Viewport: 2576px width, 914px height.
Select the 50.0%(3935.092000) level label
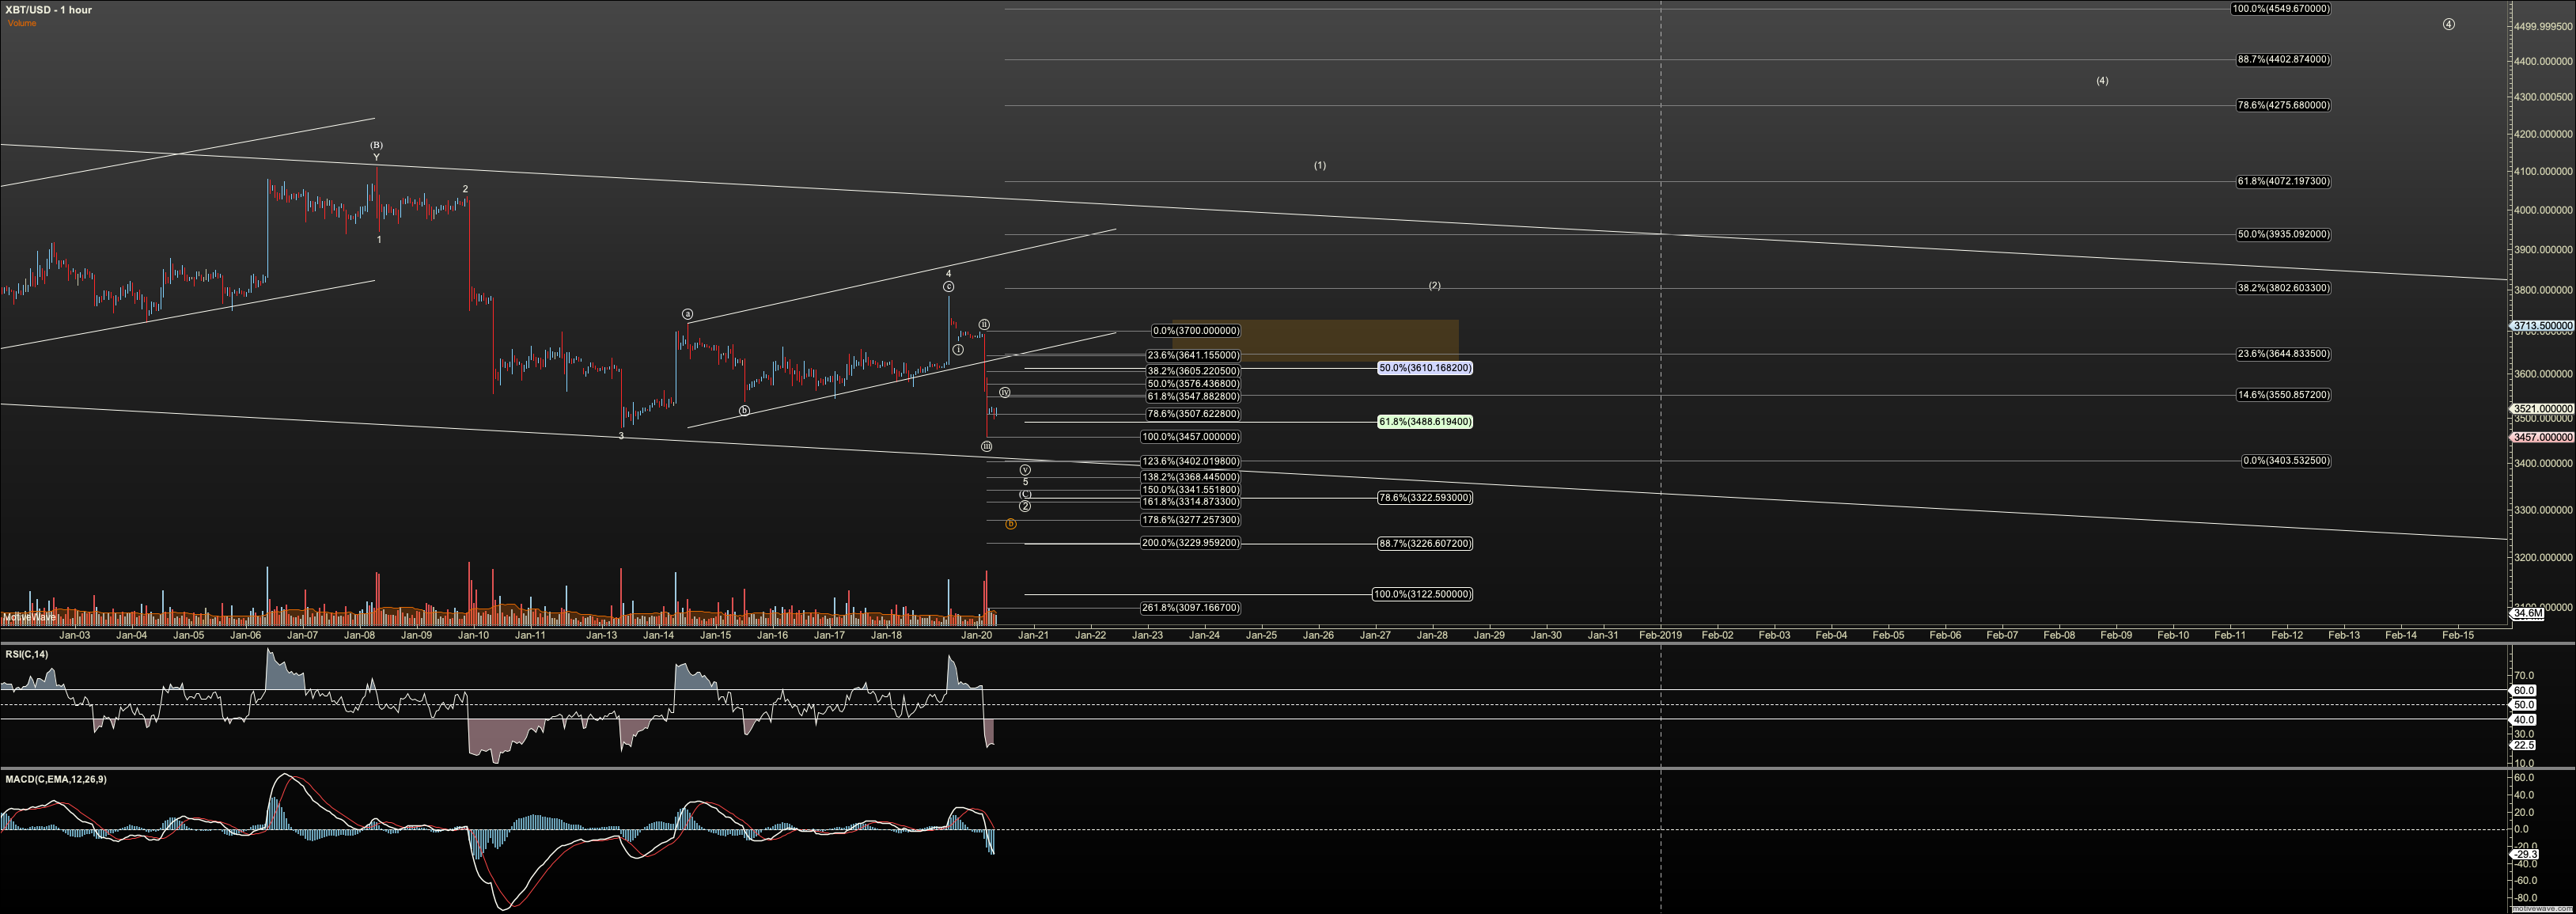click(x=2284, y=235)
